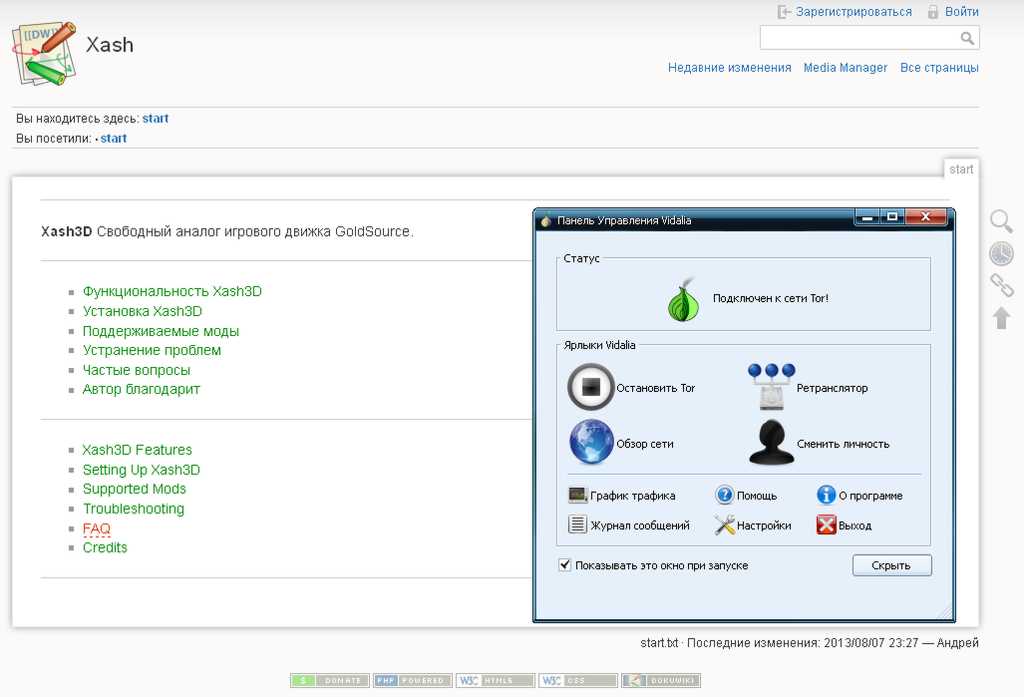Click the Войти login link
Viewport: 1024px width, 697px height.
pyautogui.click(x=961, y=12)
